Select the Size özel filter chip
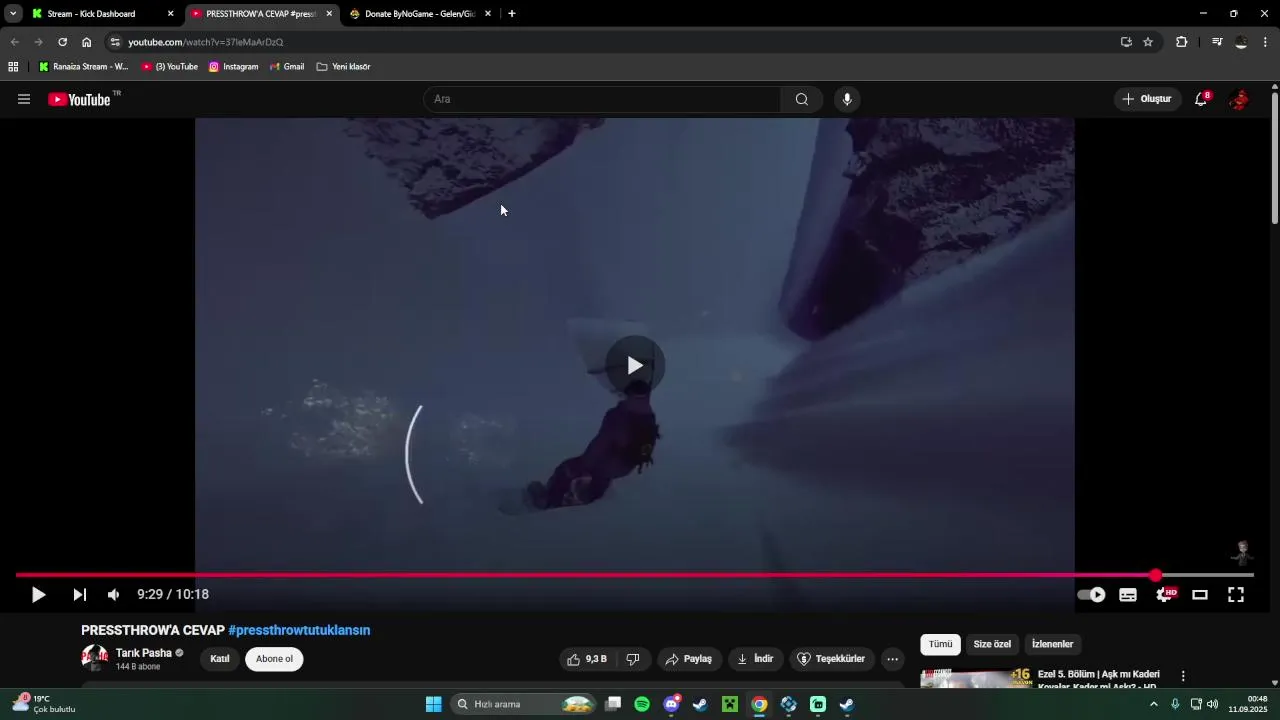 pos(993,645)
